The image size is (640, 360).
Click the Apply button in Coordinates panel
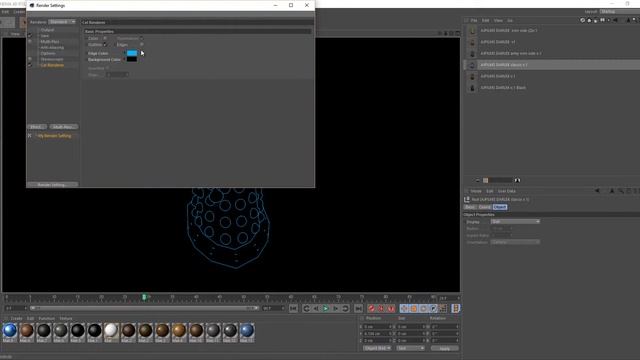click(x=444, y=348)
